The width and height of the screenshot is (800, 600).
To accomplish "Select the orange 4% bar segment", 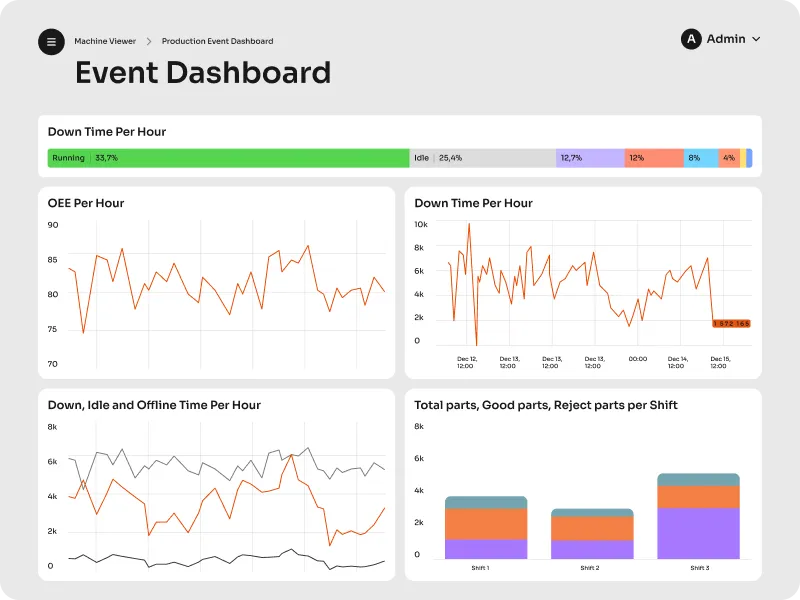I will (x=729, y=158).
